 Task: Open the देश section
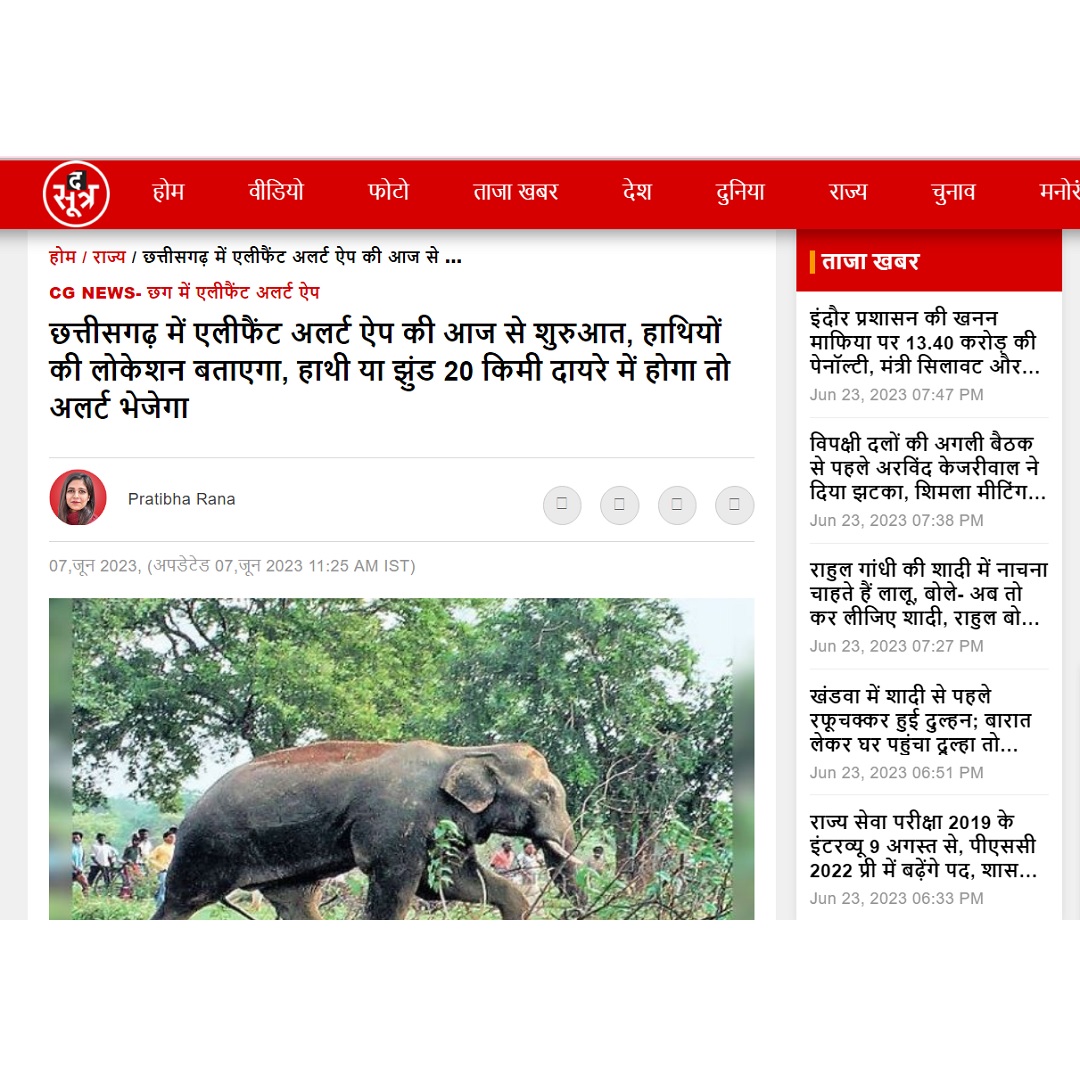(x=636, y=191)
